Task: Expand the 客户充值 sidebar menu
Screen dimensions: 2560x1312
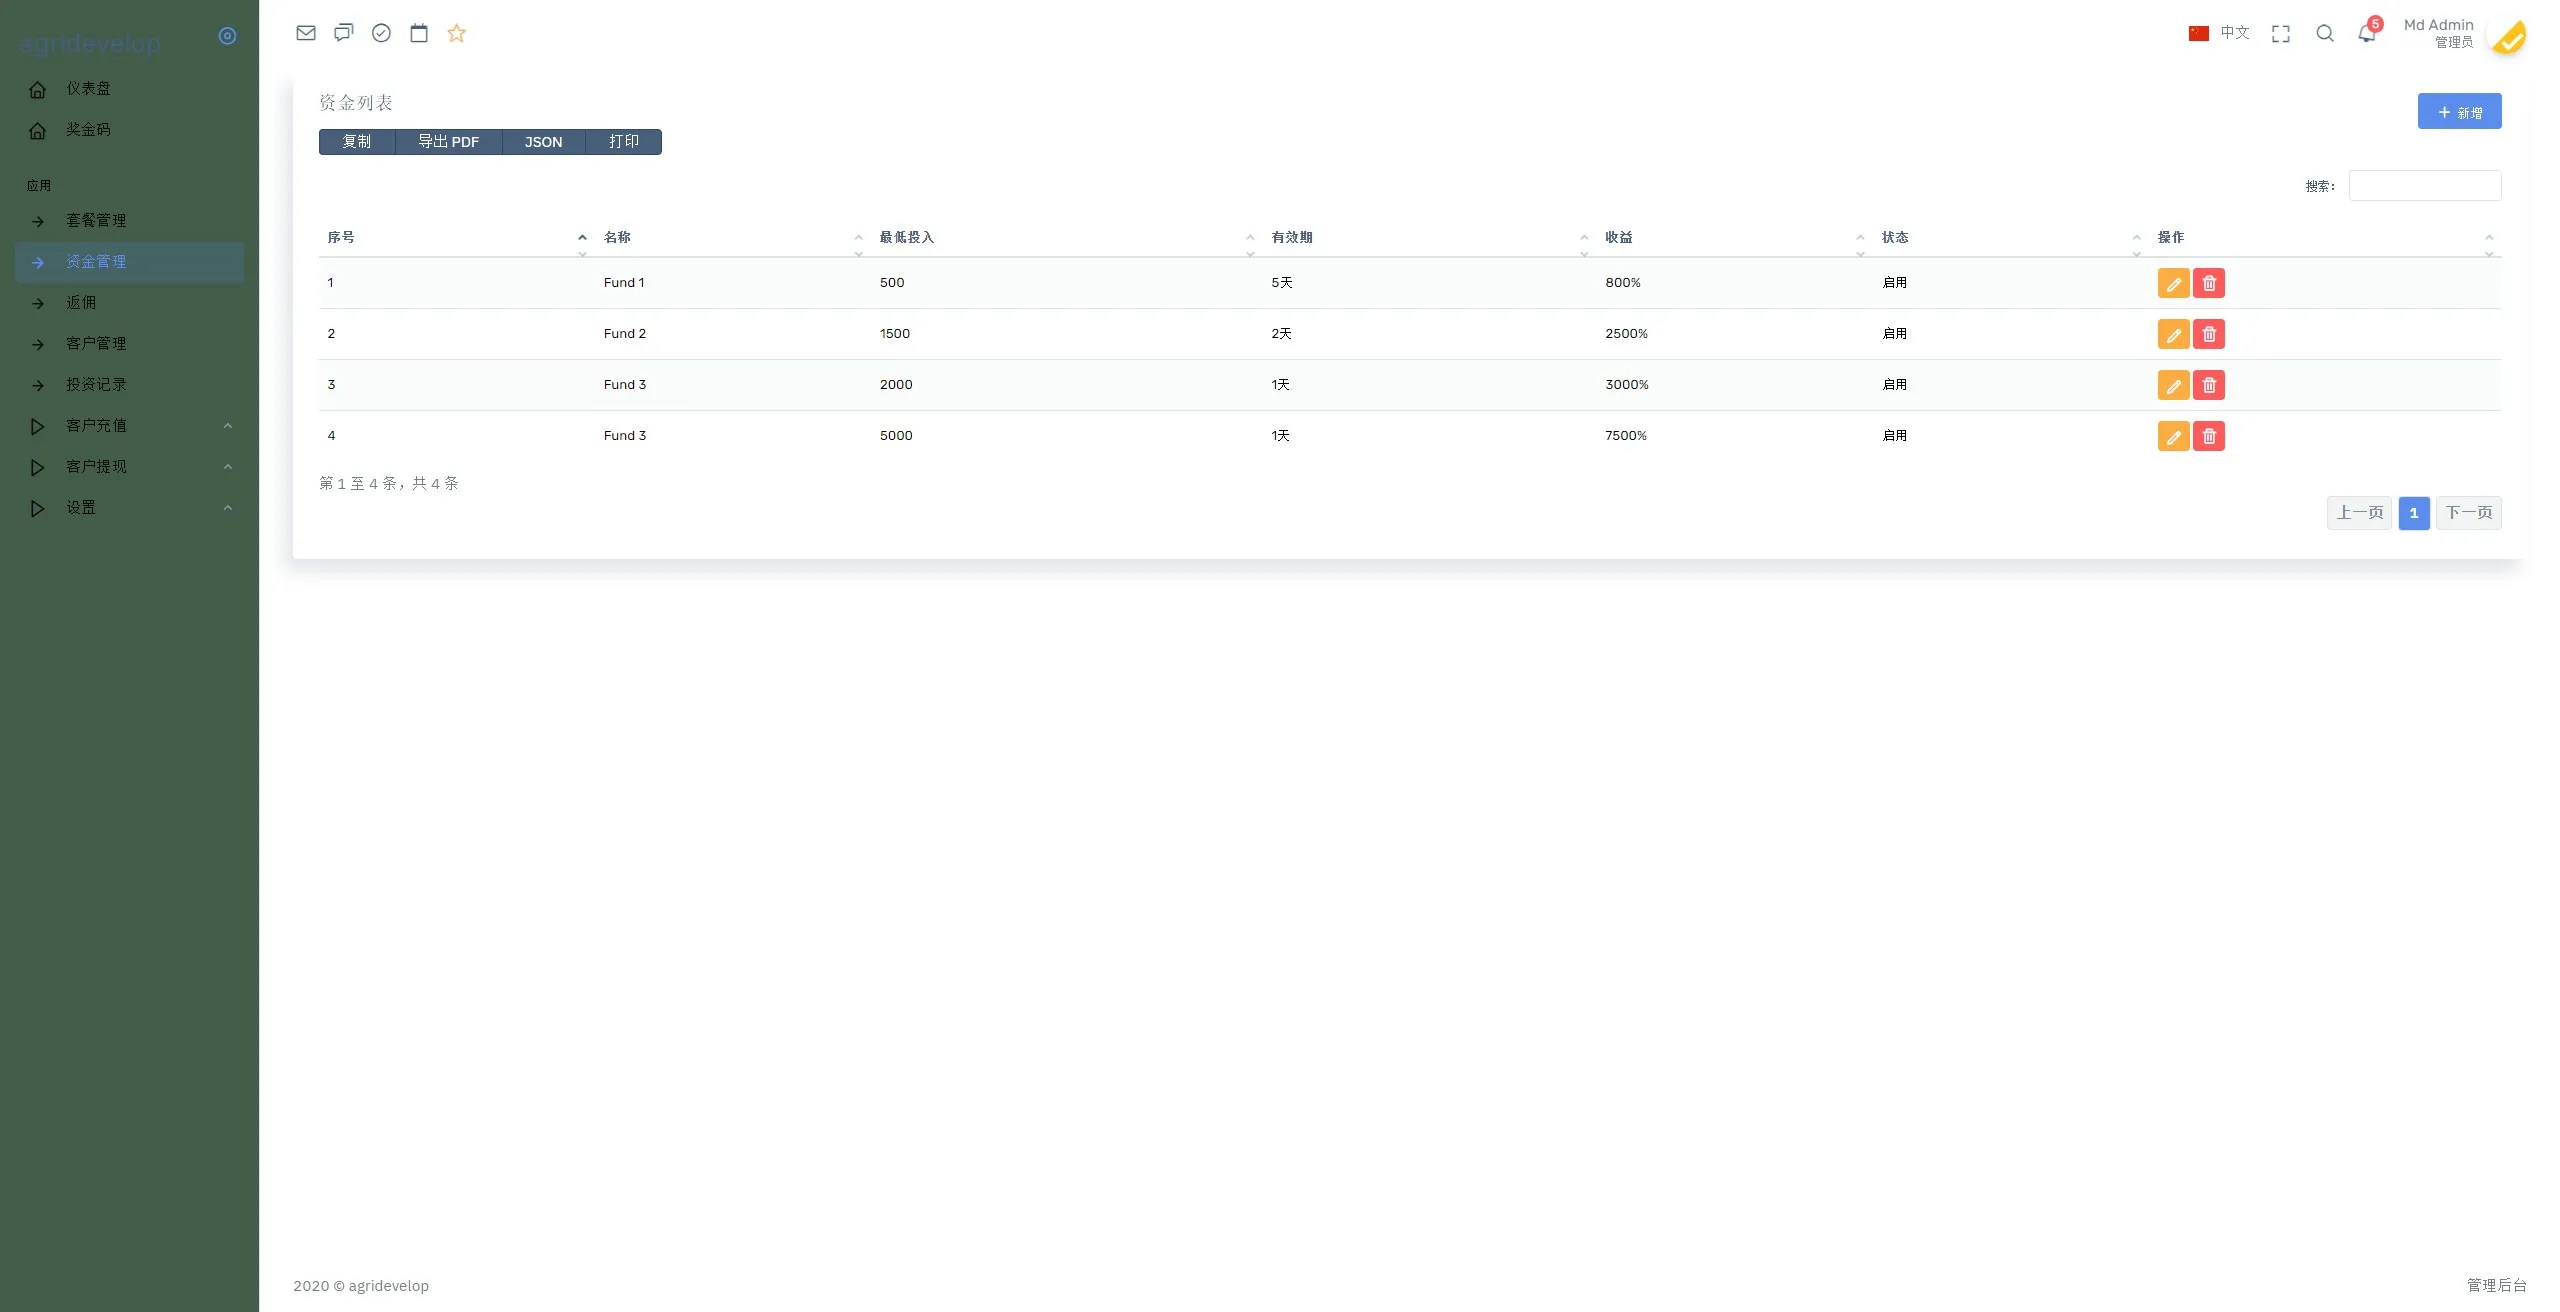Action: [x=130, y=426]
